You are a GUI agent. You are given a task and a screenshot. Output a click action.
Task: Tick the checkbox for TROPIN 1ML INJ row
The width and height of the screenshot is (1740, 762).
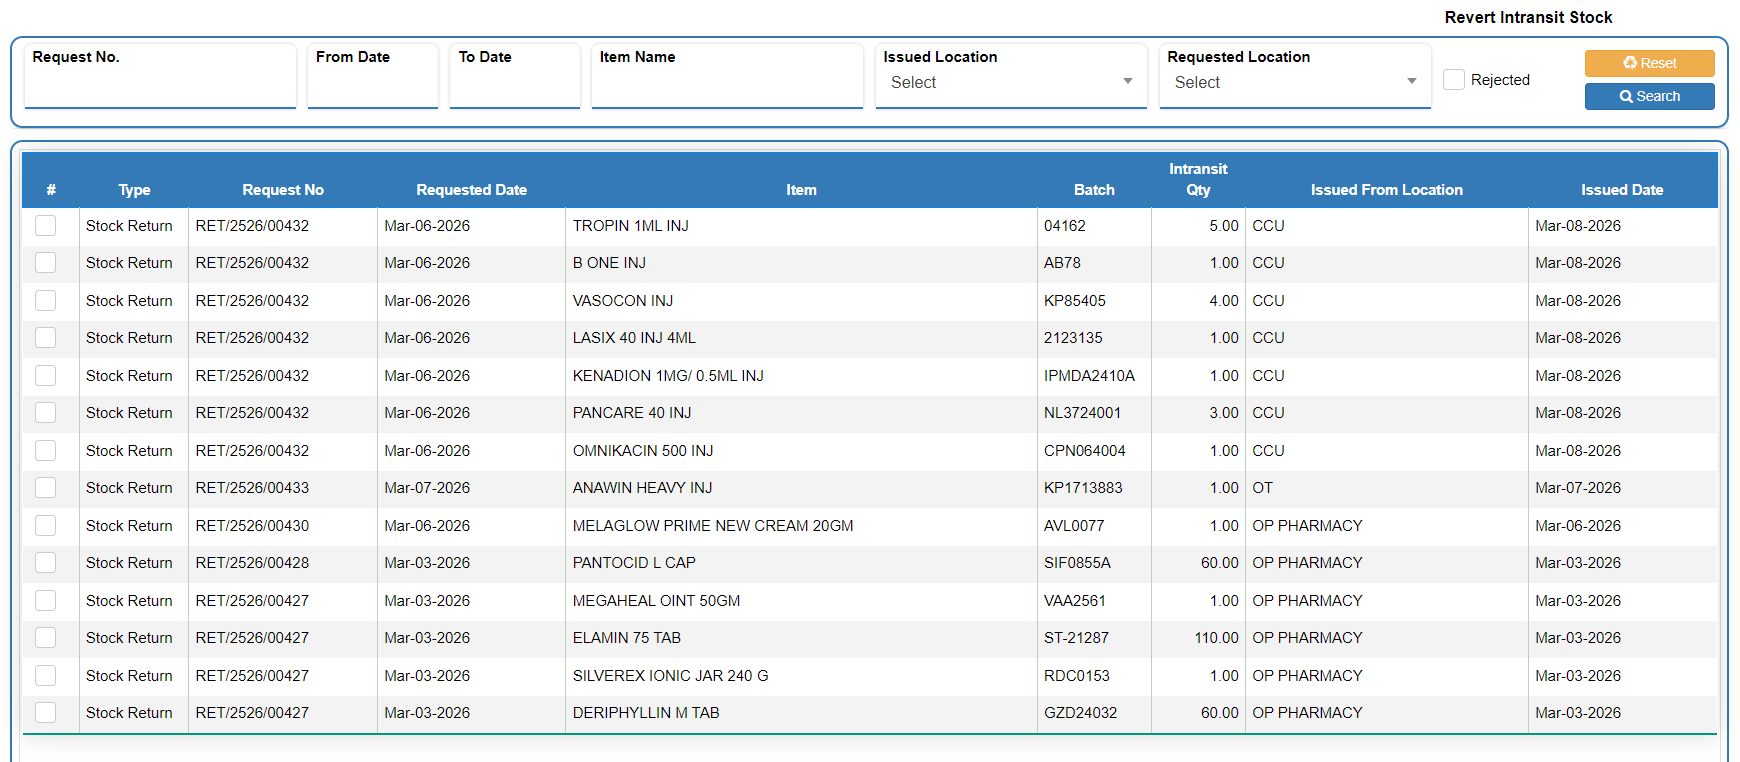pyautogui.click(x=46, y=226)
